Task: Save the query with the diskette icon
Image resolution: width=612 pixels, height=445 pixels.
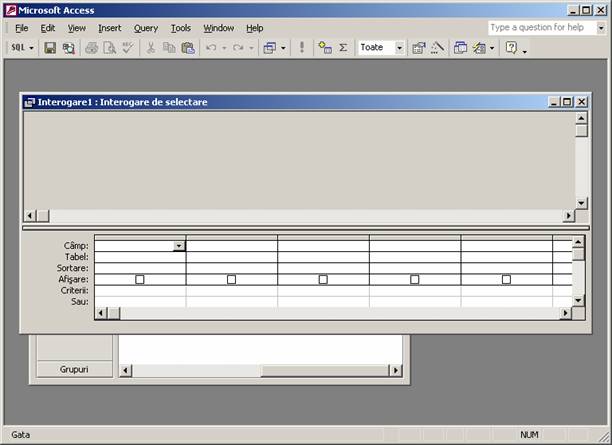Action: click(x=50, y=47)
